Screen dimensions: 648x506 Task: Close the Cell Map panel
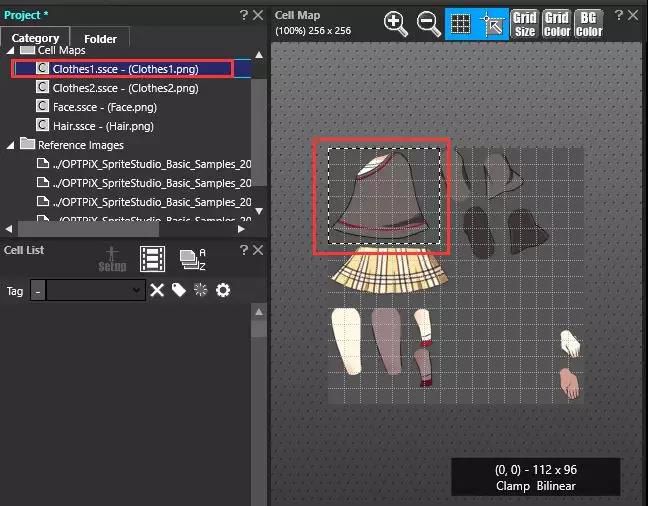point(633,15)
